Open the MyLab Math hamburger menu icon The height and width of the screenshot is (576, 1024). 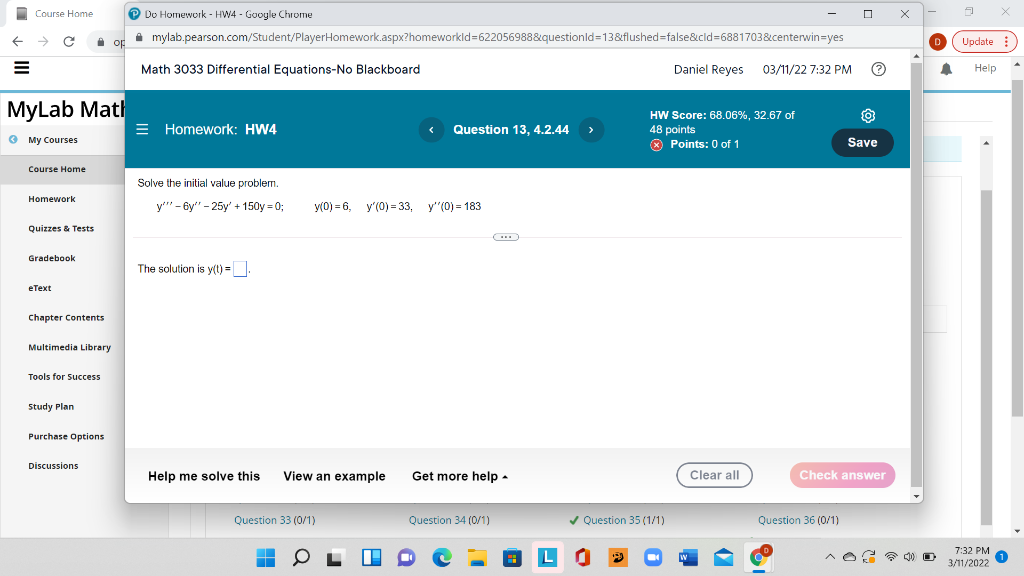(x=22, y=67)
